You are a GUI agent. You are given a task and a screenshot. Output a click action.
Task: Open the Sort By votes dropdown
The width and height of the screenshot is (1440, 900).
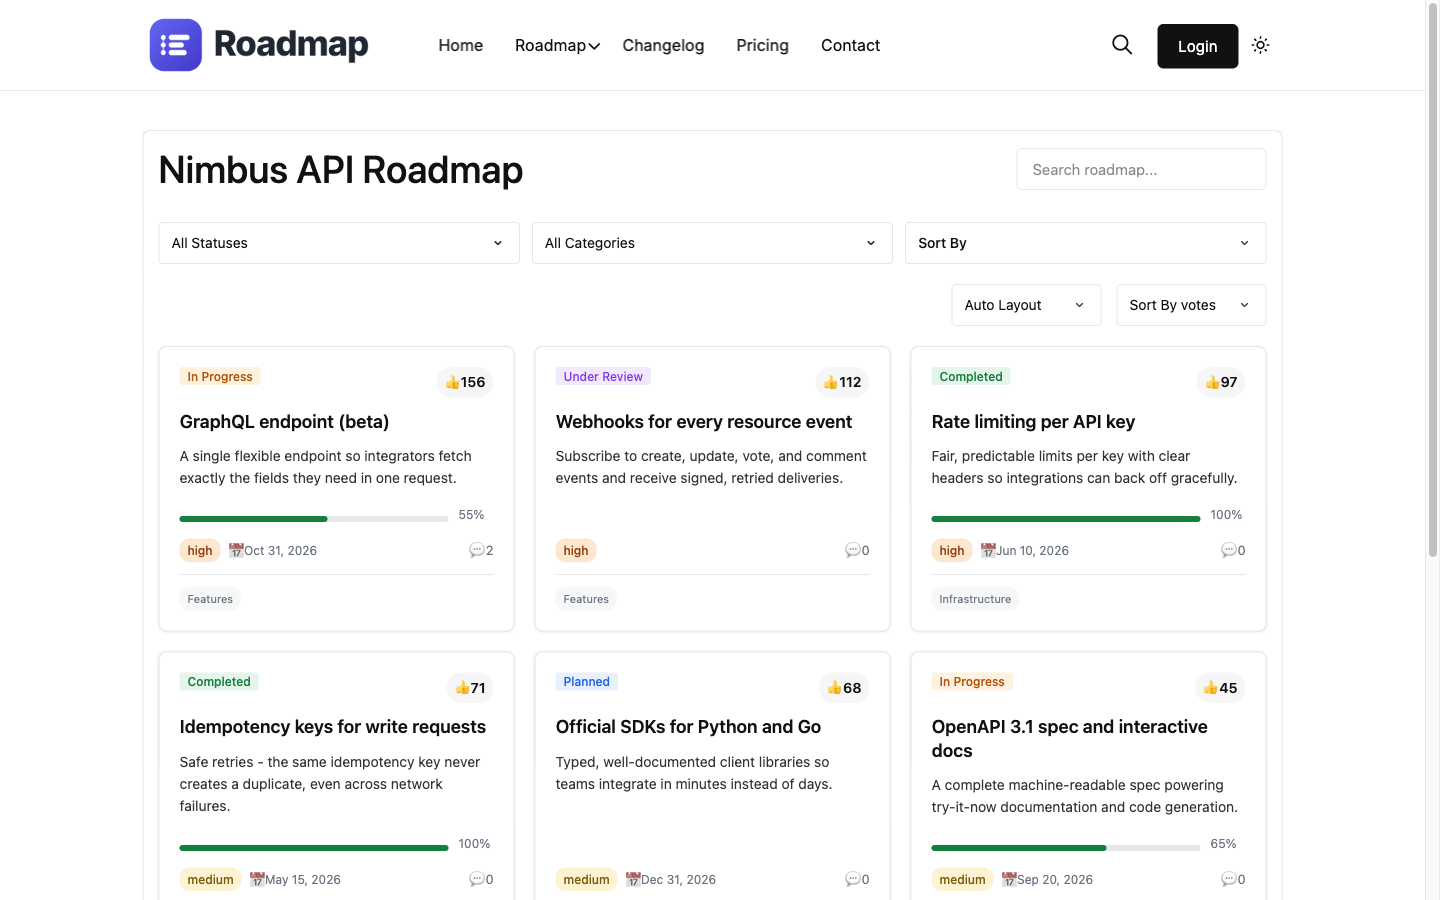[1191, 305]
